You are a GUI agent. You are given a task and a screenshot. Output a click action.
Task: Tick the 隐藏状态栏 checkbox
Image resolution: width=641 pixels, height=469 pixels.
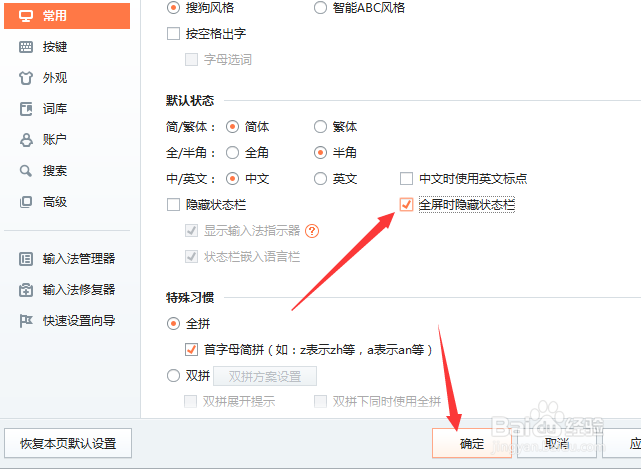173,204
